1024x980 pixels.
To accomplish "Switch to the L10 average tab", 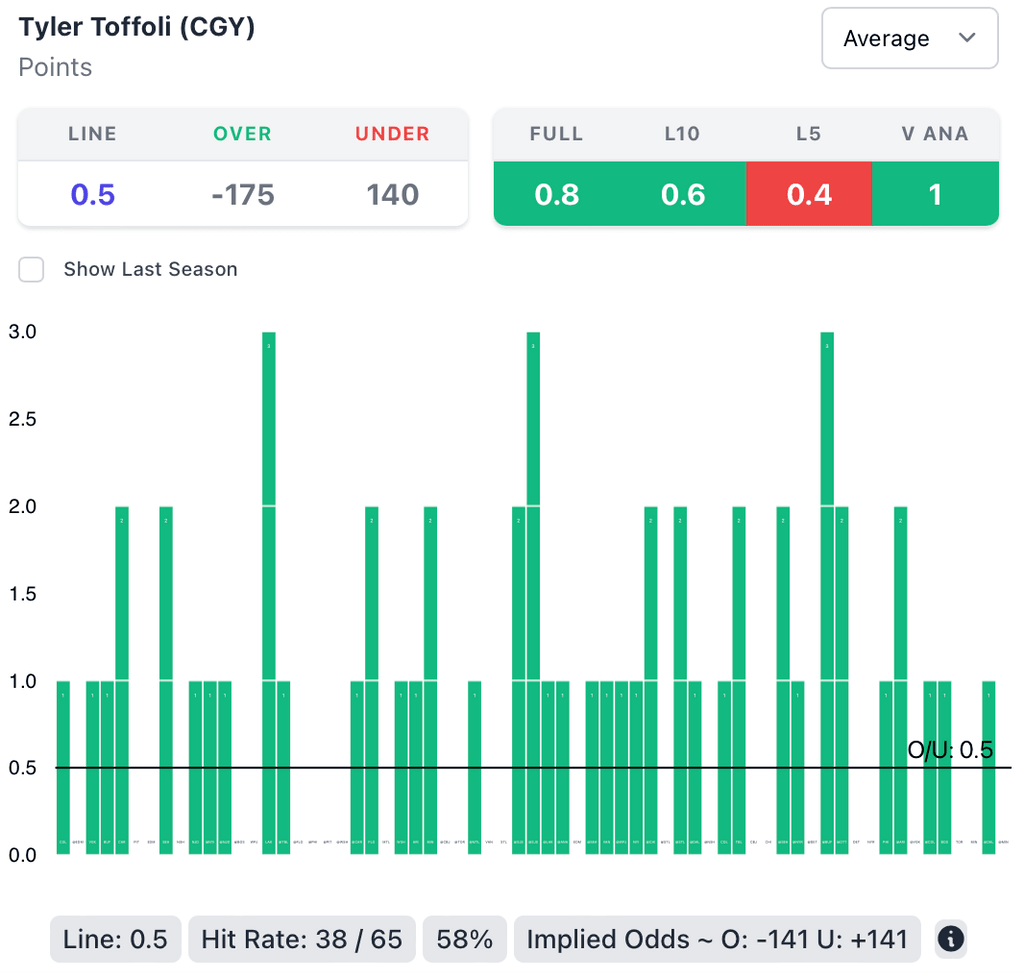I will pyautogui.click(x=683, y=193).
